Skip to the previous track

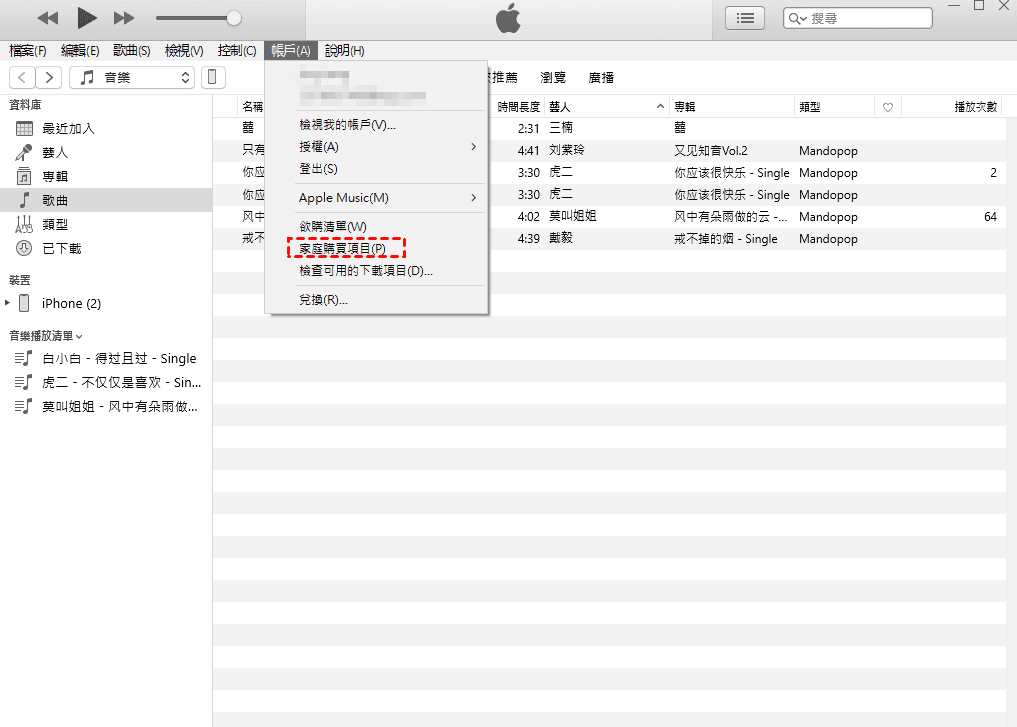coord(48,18)
